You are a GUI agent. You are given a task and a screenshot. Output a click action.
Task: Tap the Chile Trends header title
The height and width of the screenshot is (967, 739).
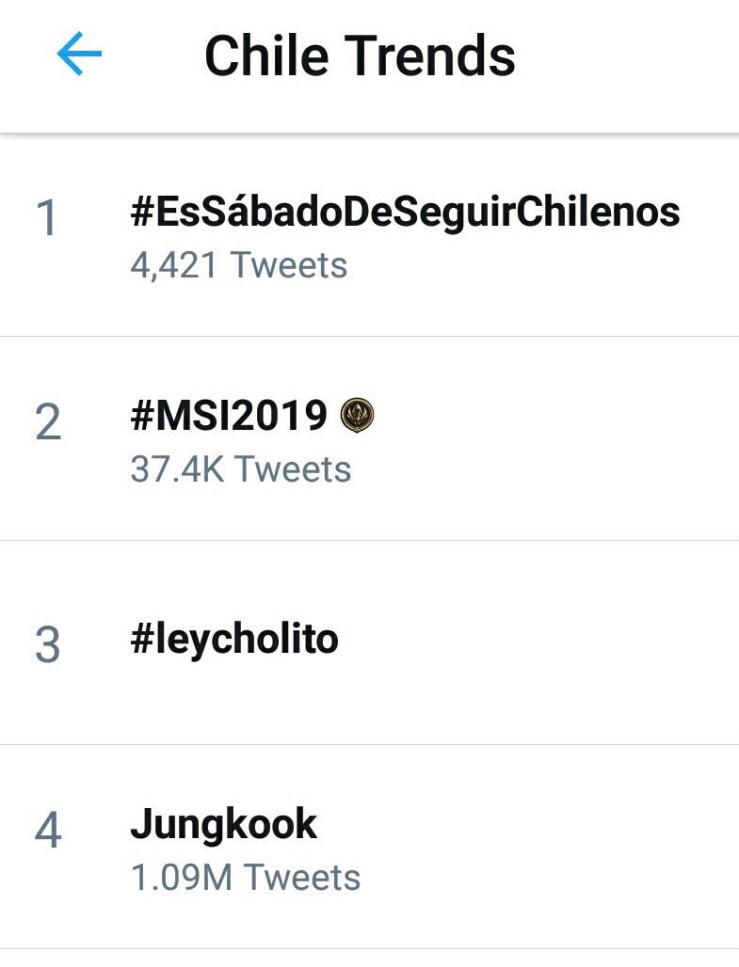click(360, 56)
